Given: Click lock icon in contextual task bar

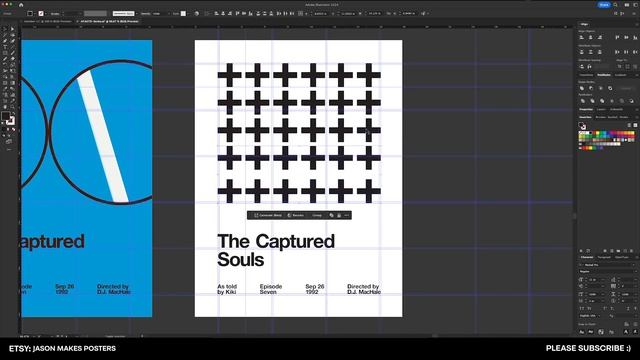Looking at the screenshot, I should coord(339,215).
